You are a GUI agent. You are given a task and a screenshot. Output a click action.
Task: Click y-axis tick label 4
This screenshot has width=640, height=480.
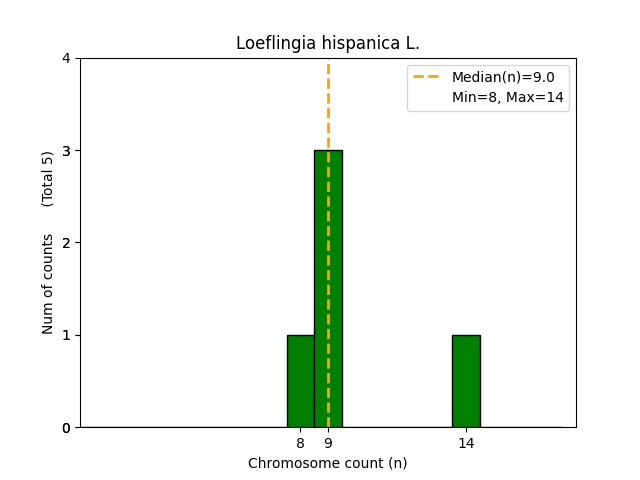pos(66,58)
